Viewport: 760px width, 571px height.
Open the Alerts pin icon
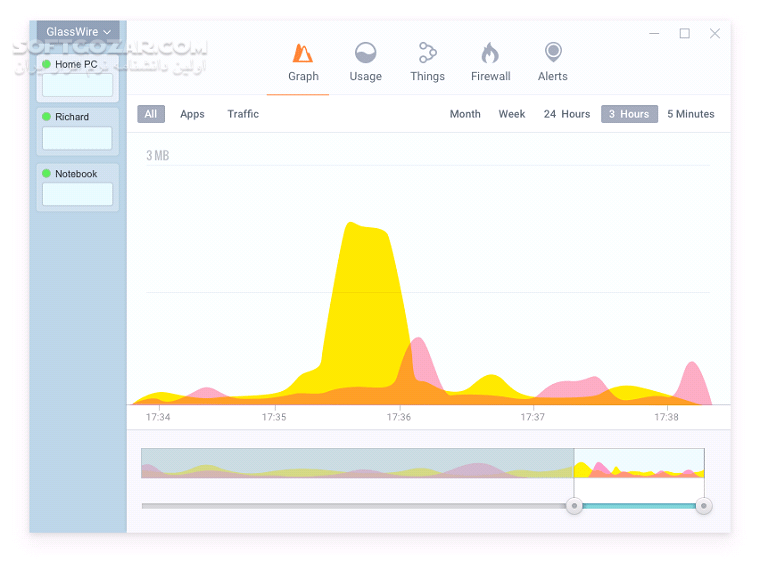[552, 52]
